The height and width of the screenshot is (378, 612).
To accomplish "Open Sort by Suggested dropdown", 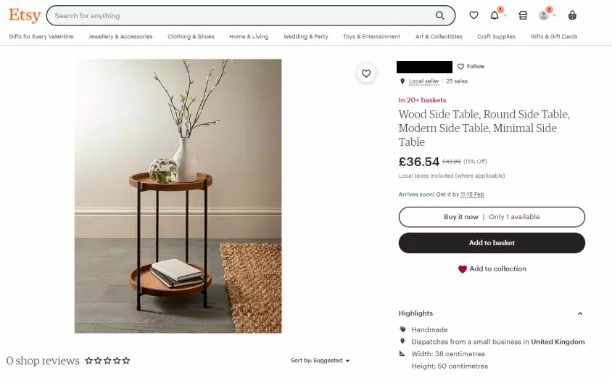I will tap(320, 360).
